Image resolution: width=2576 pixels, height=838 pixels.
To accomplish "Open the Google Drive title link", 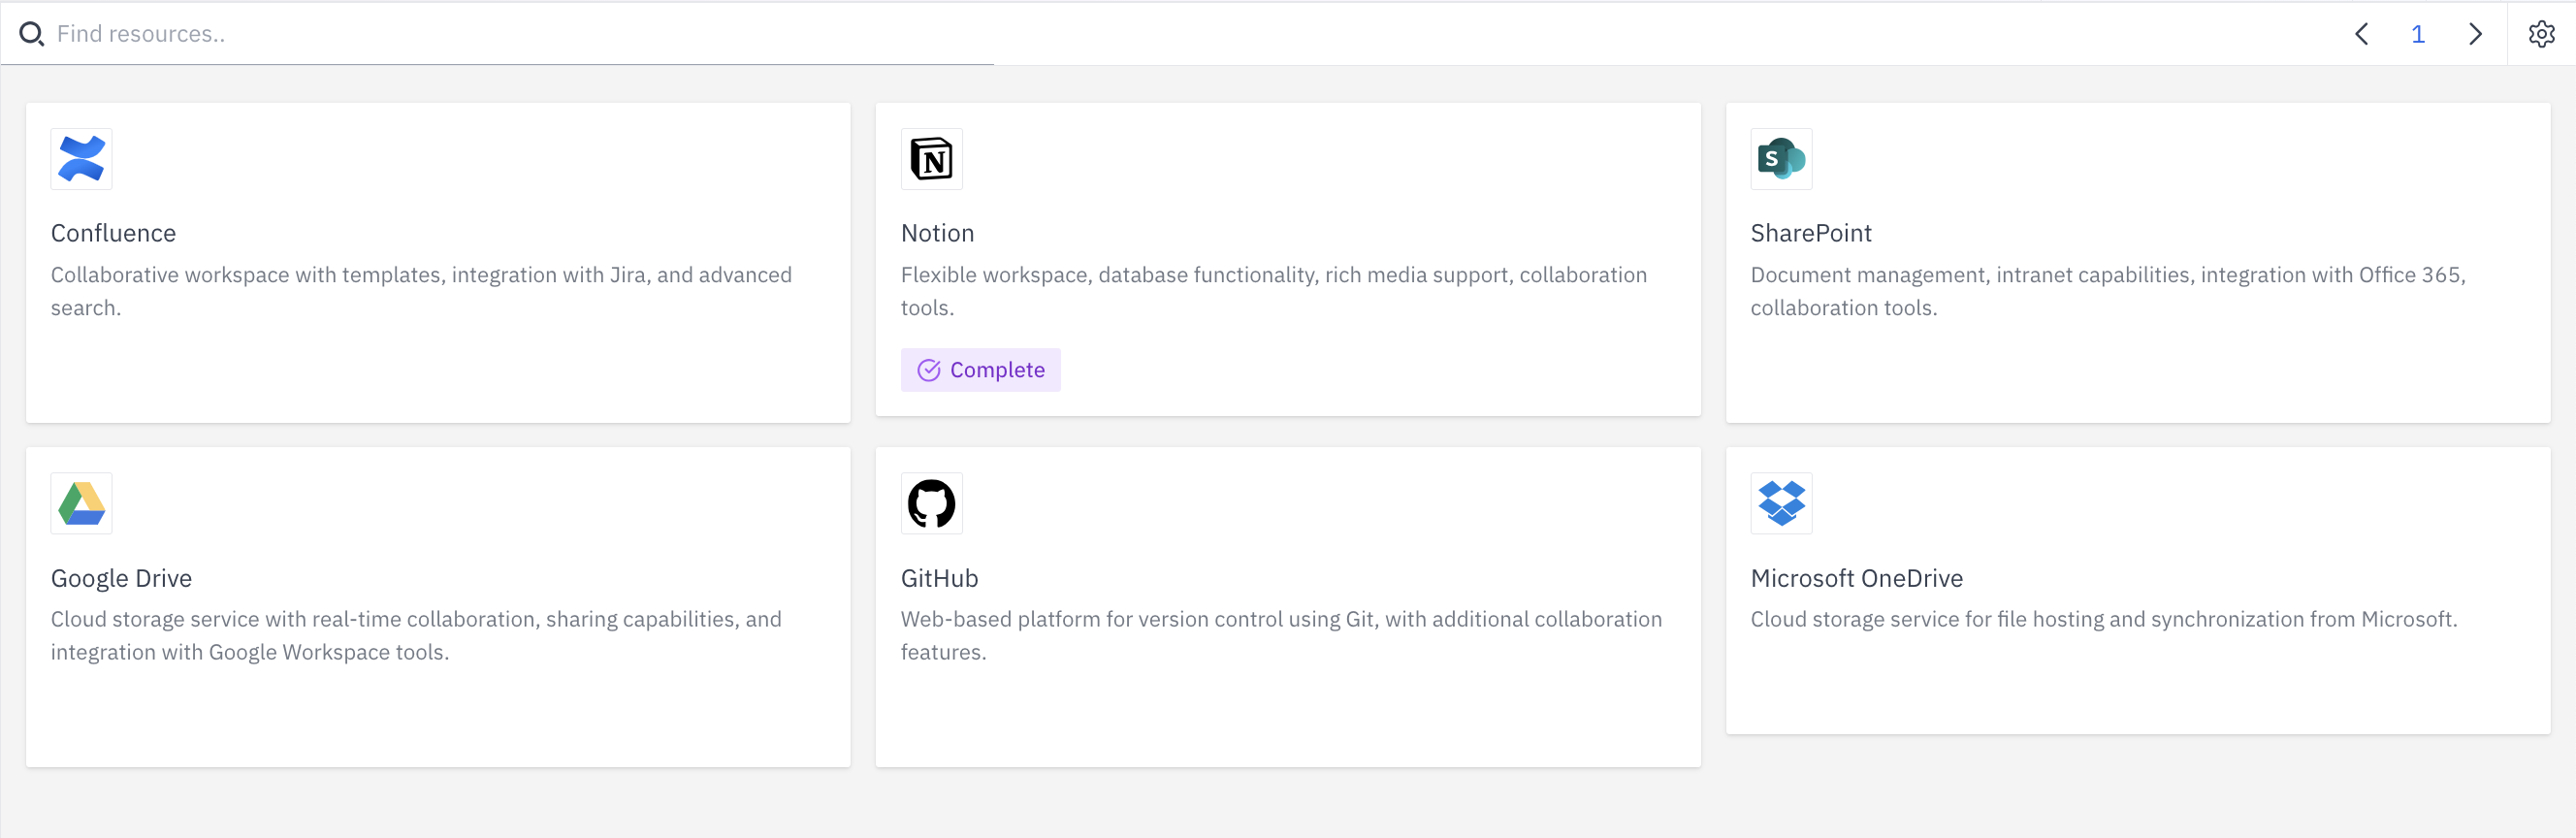I will 121,578.
